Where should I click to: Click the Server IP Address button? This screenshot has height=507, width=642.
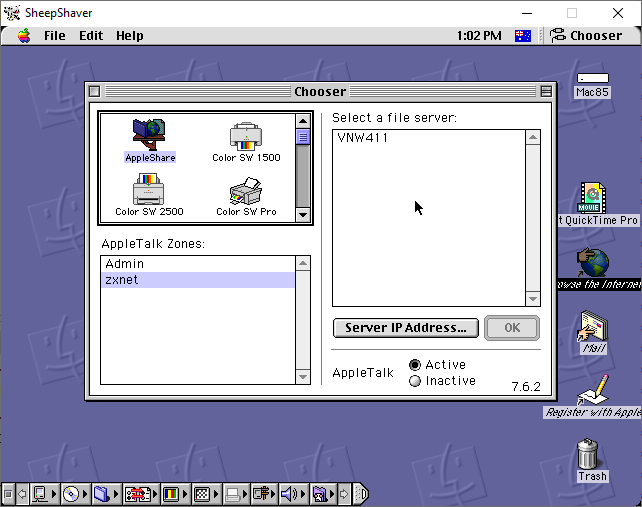406,328
